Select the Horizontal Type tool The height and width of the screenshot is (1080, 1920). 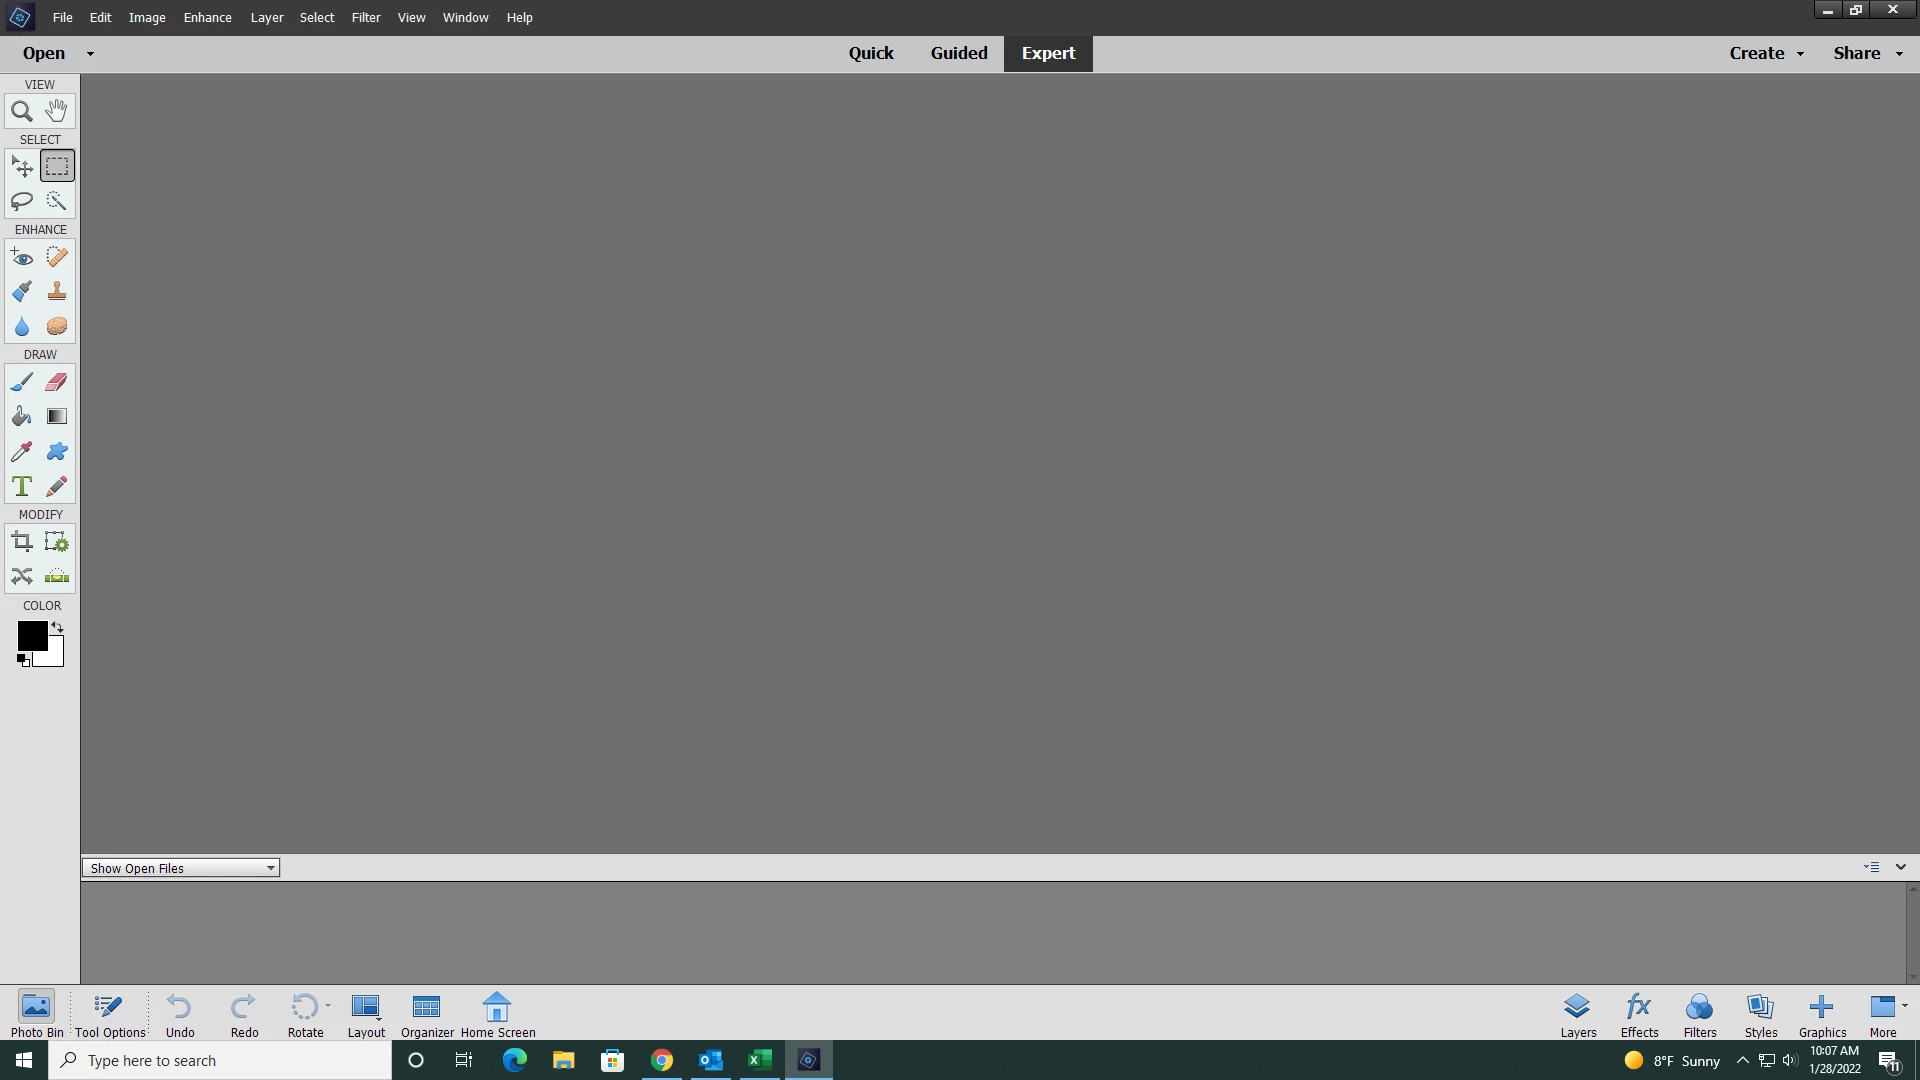pyautogui.click(x=21, y=487)
